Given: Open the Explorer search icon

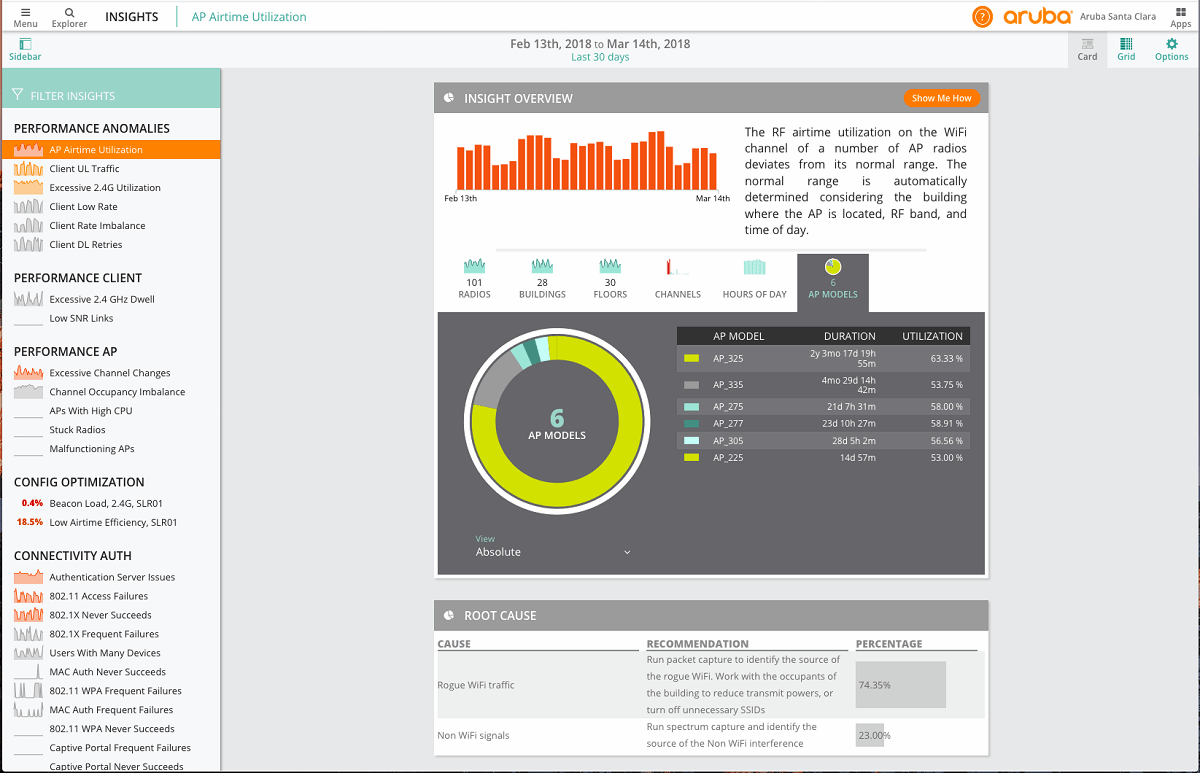Looking at the screenshot, I should coord(69,12).
